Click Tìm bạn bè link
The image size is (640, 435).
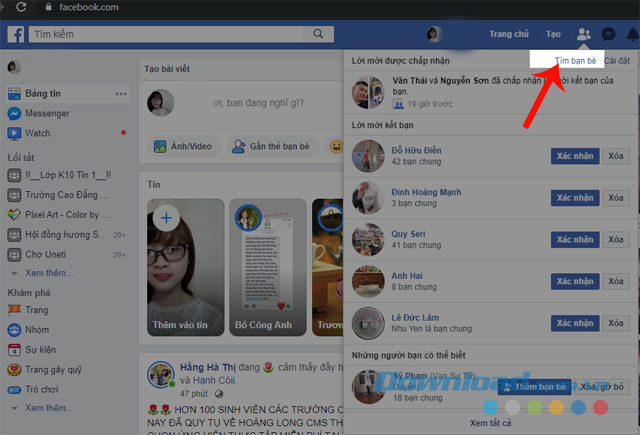click(576, 61)
